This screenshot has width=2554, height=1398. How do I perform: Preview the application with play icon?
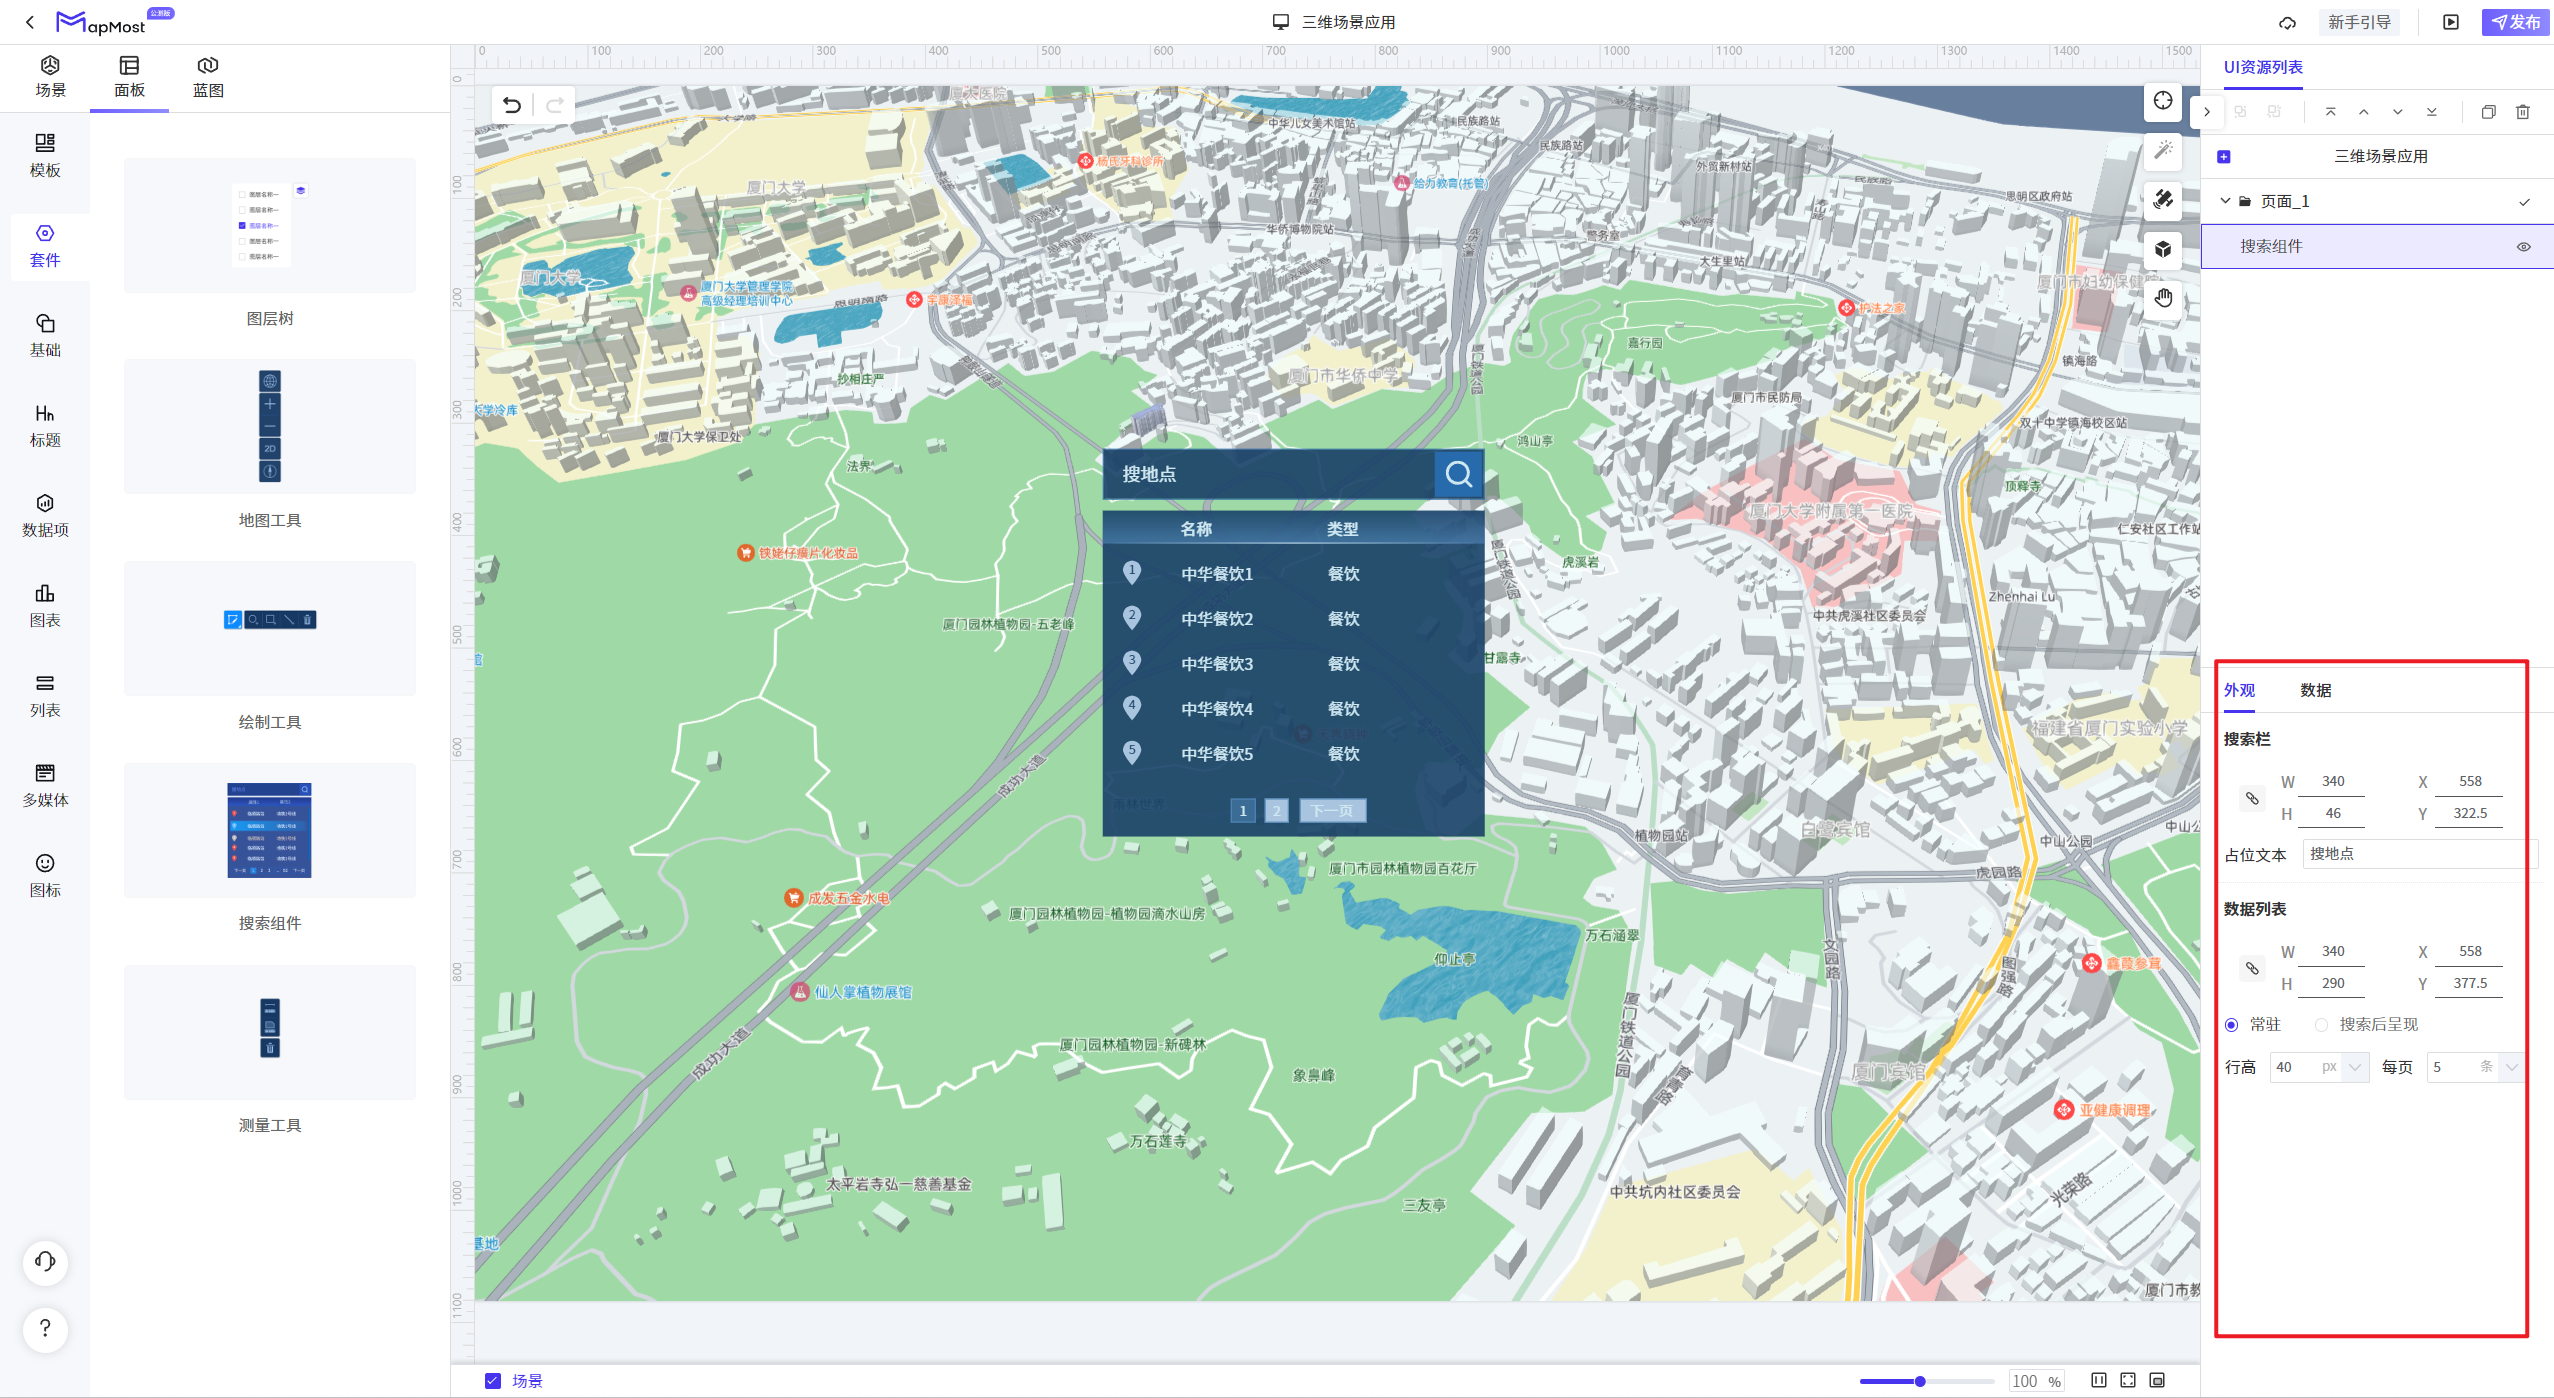2451,22
